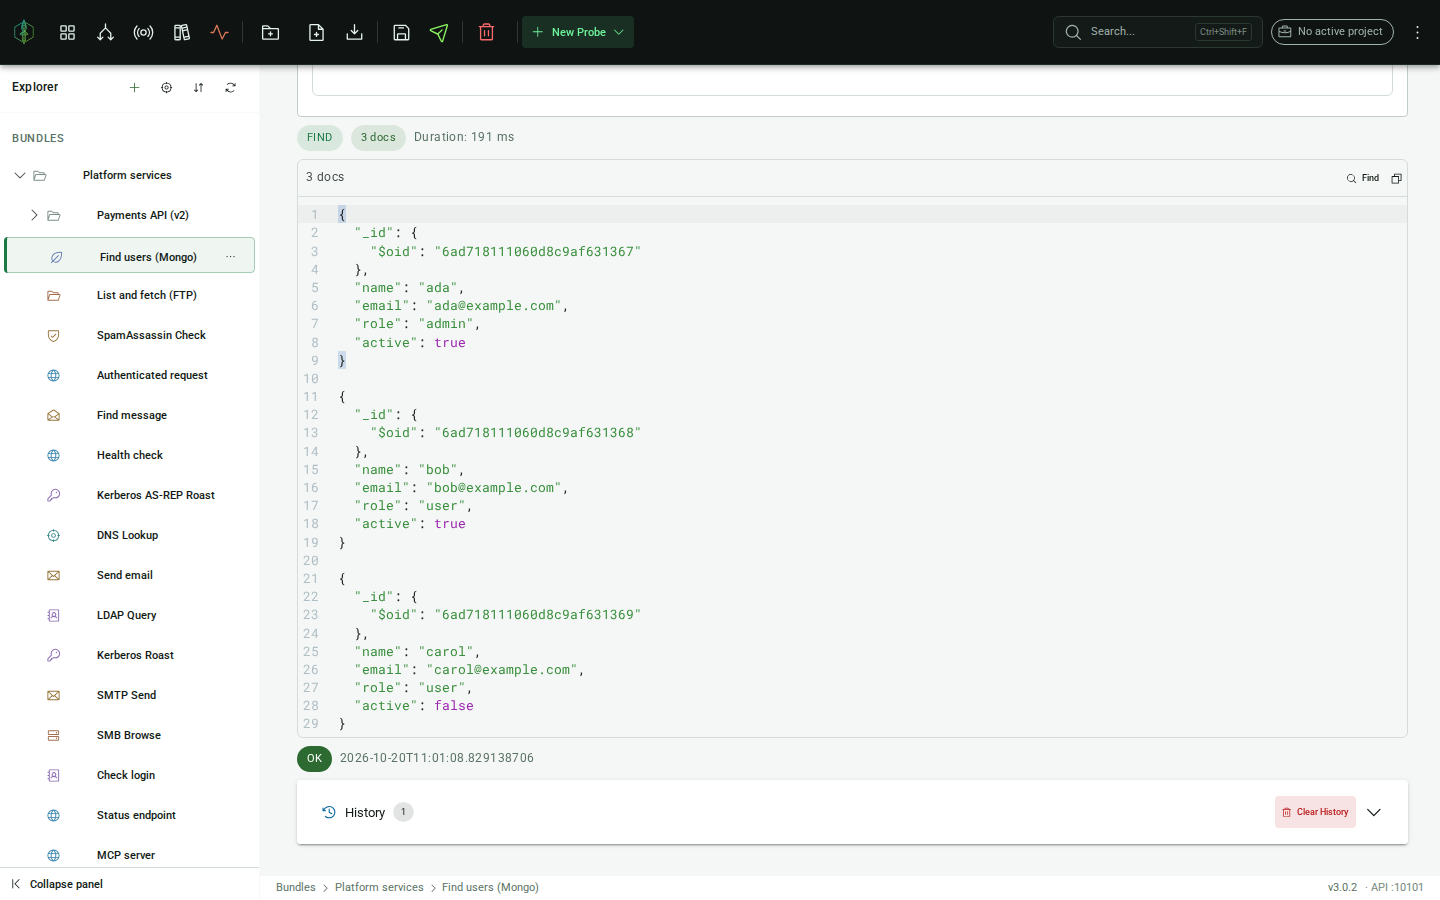This screenshot has height=900, width=1440.
Task: Click the "active": false line
Action: (414, 706)
